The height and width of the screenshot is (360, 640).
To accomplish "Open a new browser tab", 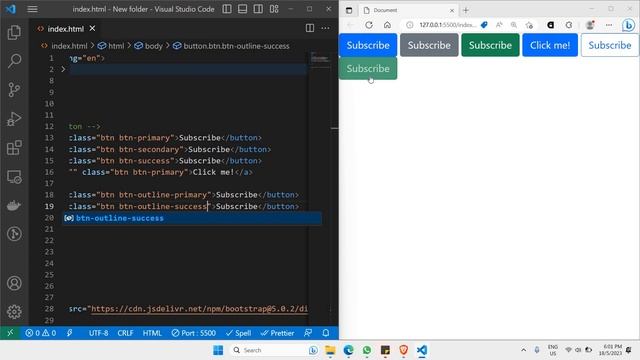I will (466, 10).
